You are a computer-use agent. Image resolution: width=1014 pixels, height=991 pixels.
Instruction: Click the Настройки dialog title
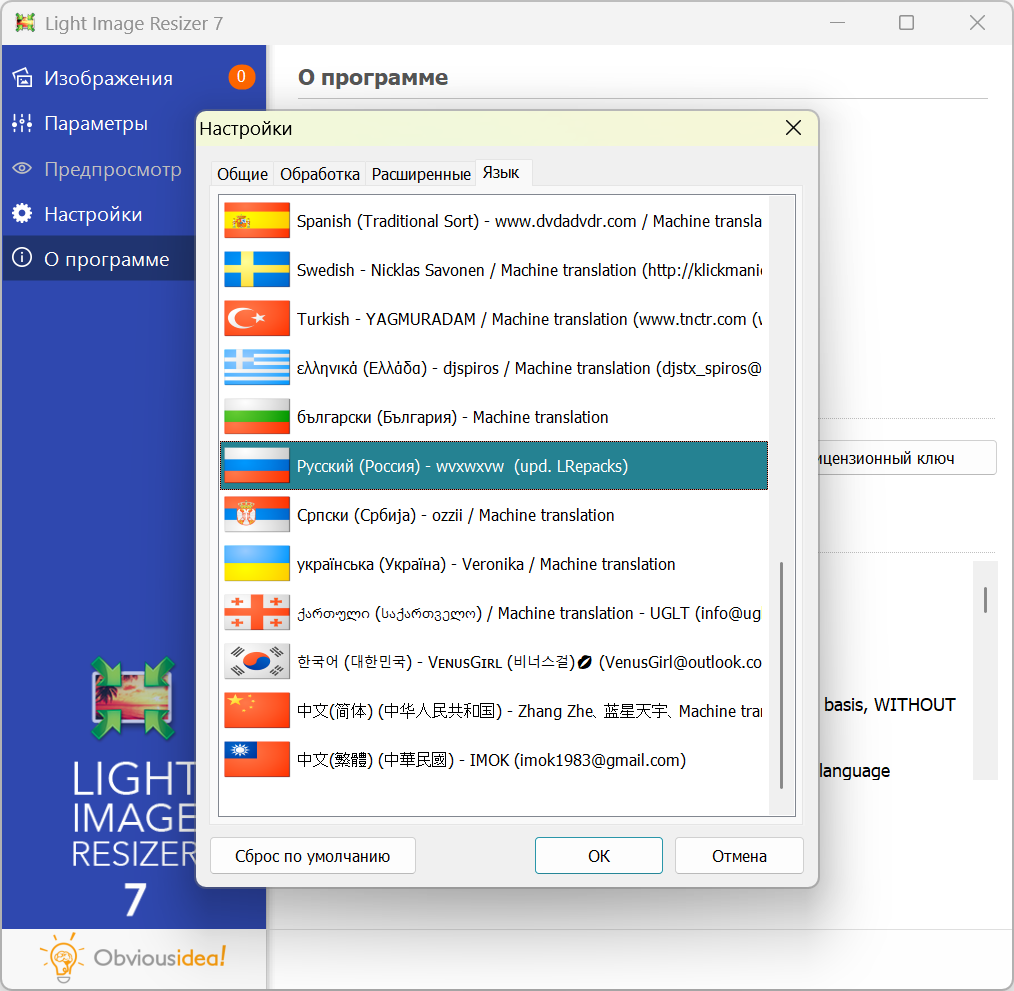pyautogui.click(x=246, y=128)
